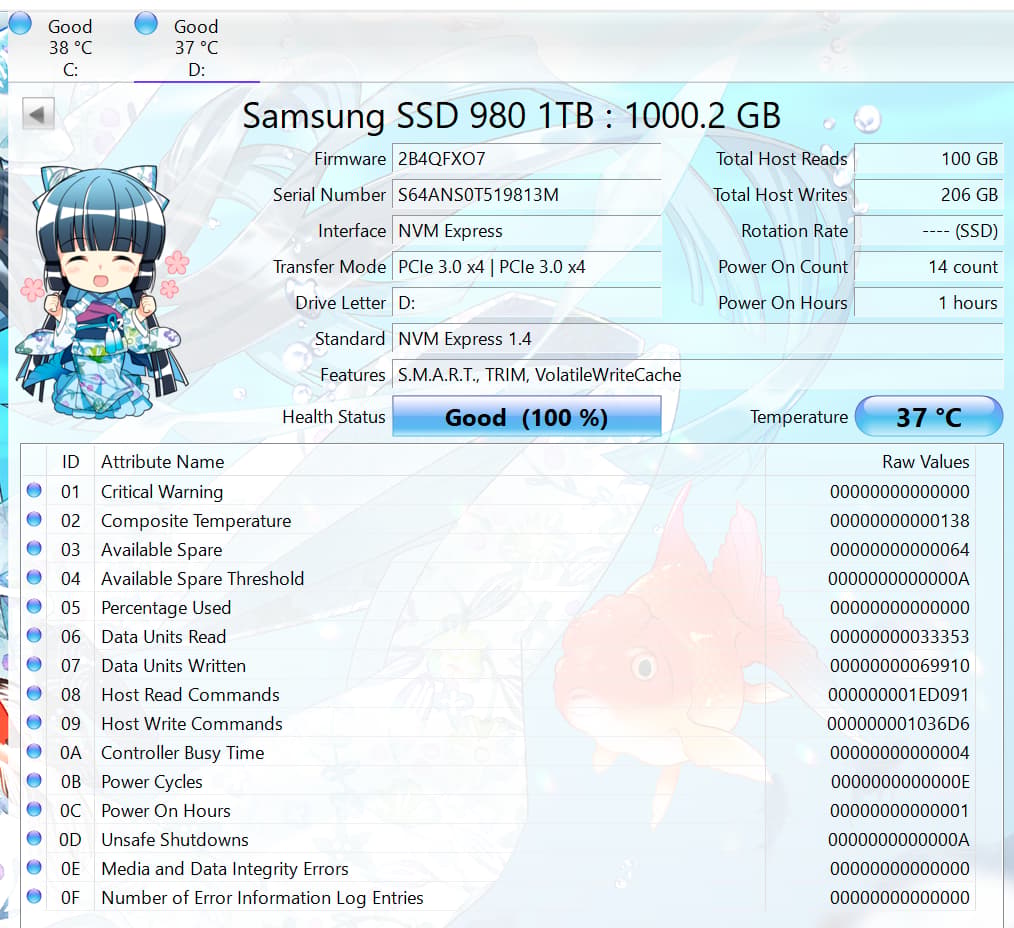The height and width of the screenshot is (928, 1014).
Task: Select the Composite Temperature attribute name
Action: pyautogui.click(x=196, y=521)
